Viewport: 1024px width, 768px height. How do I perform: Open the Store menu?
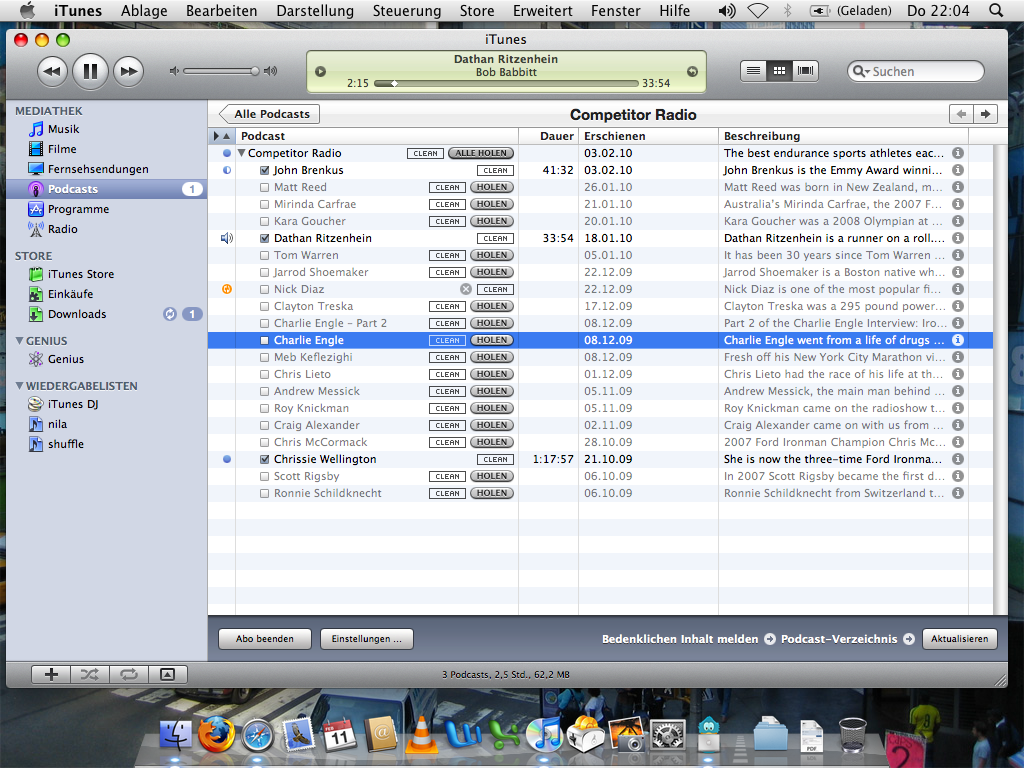click(477, 10)
